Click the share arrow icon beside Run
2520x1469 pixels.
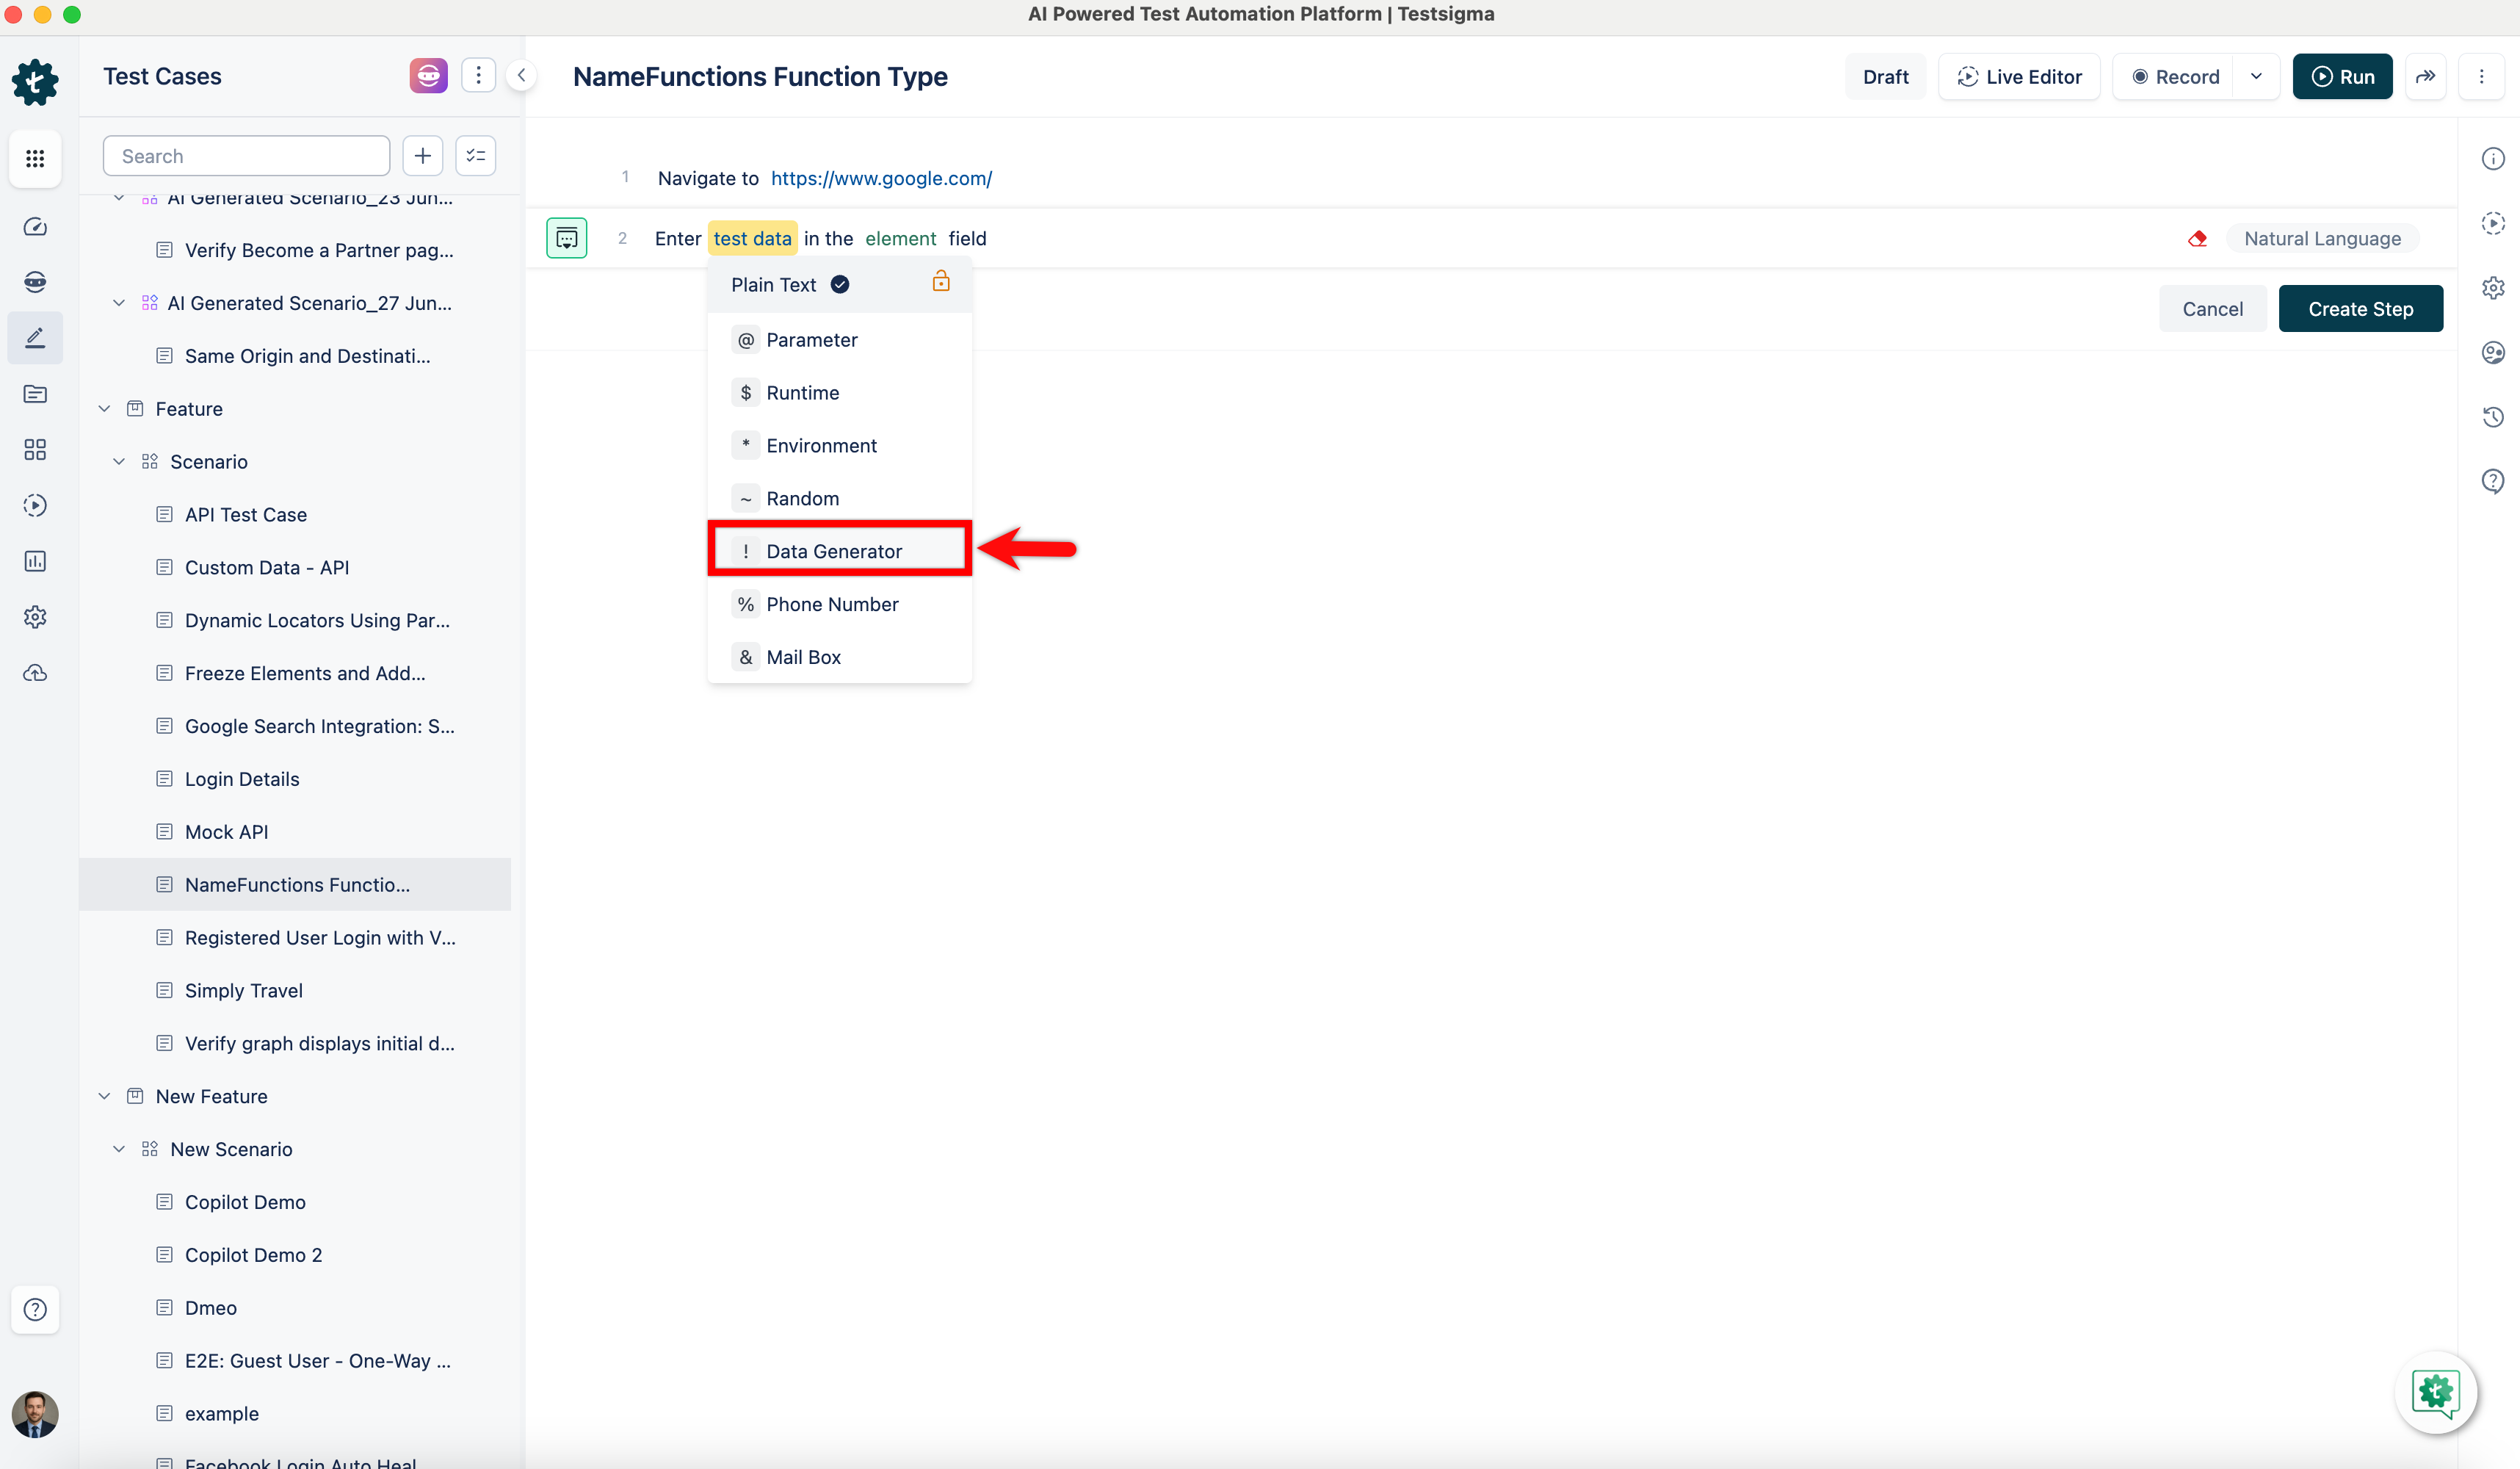(x=2425, y=77)
